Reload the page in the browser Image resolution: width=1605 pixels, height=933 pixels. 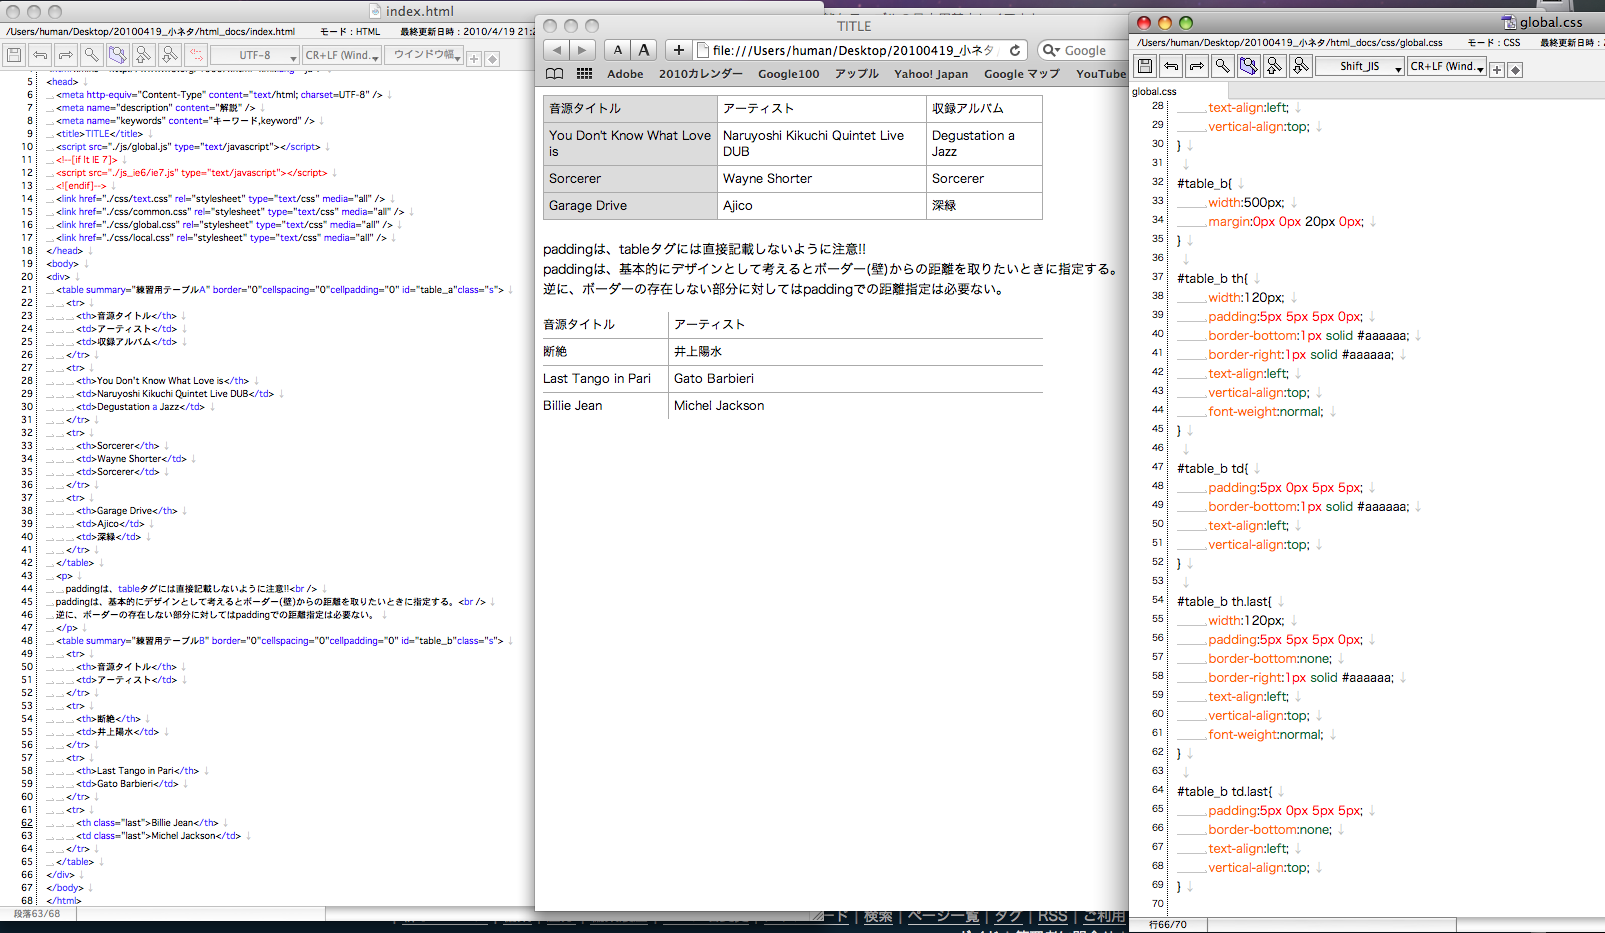coord(1015,50)
